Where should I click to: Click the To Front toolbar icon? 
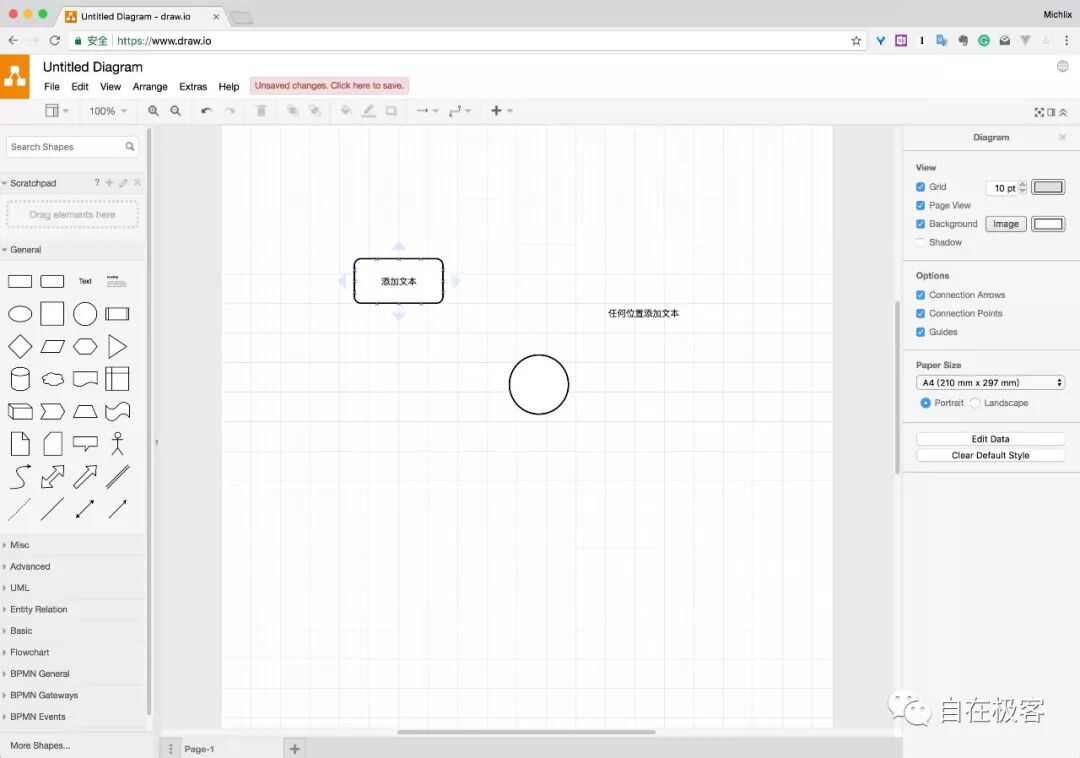(x=293, y=111)
